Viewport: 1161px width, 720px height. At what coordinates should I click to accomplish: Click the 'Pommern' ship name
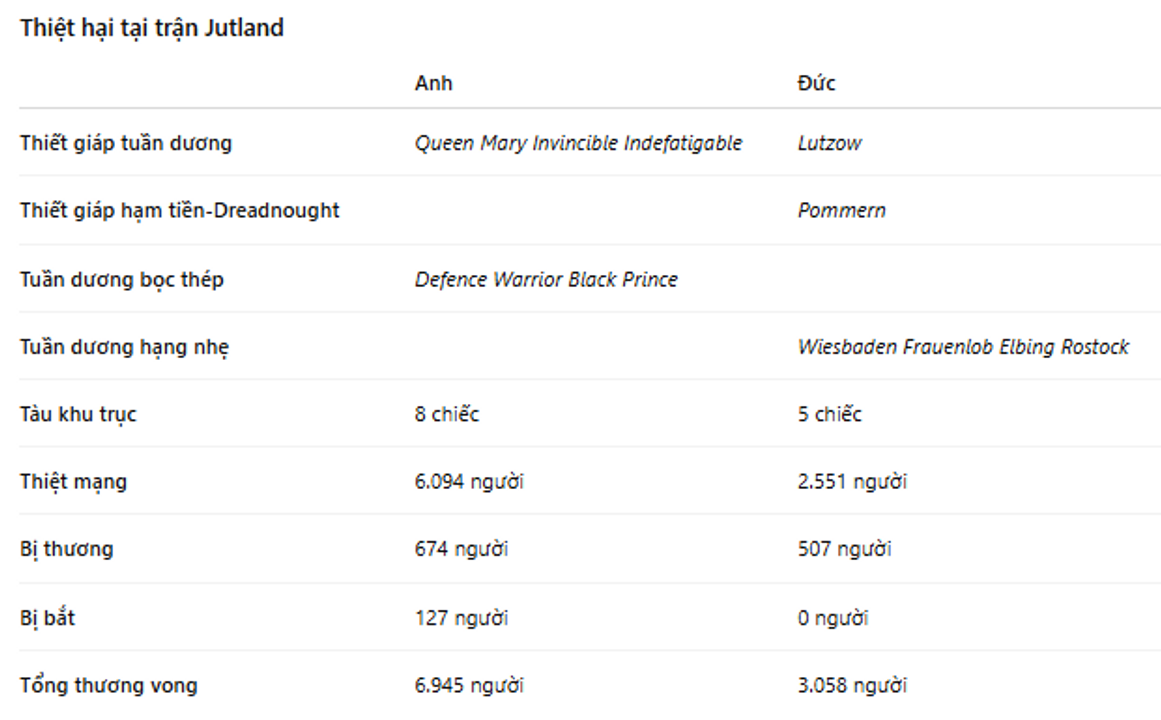point(841,211)
